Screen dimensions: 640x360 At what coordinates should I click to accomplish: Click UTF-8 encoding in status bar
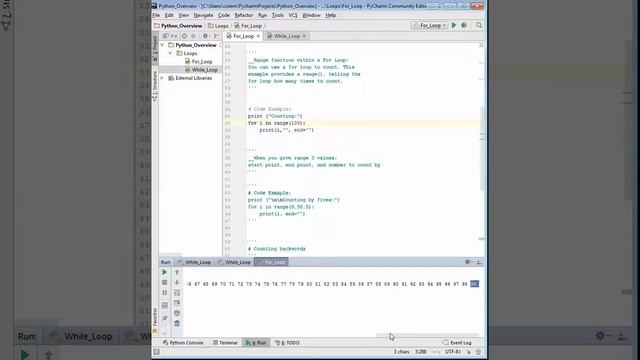(453, 352)
